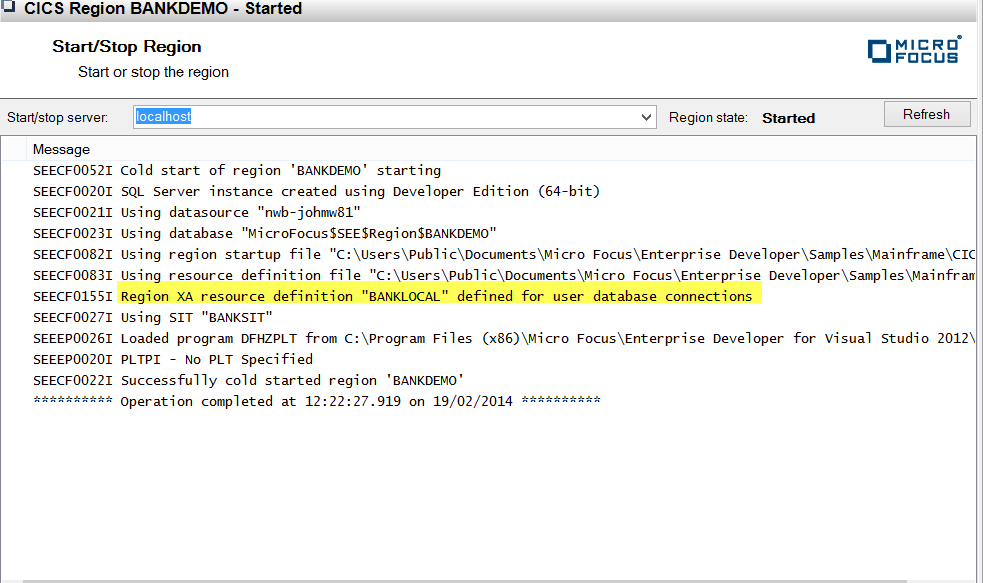The height and width of the screenshot is (583, 983).
Task: Click the highlighted BANKLOCAL XA resource message
Action: (436, 296)
